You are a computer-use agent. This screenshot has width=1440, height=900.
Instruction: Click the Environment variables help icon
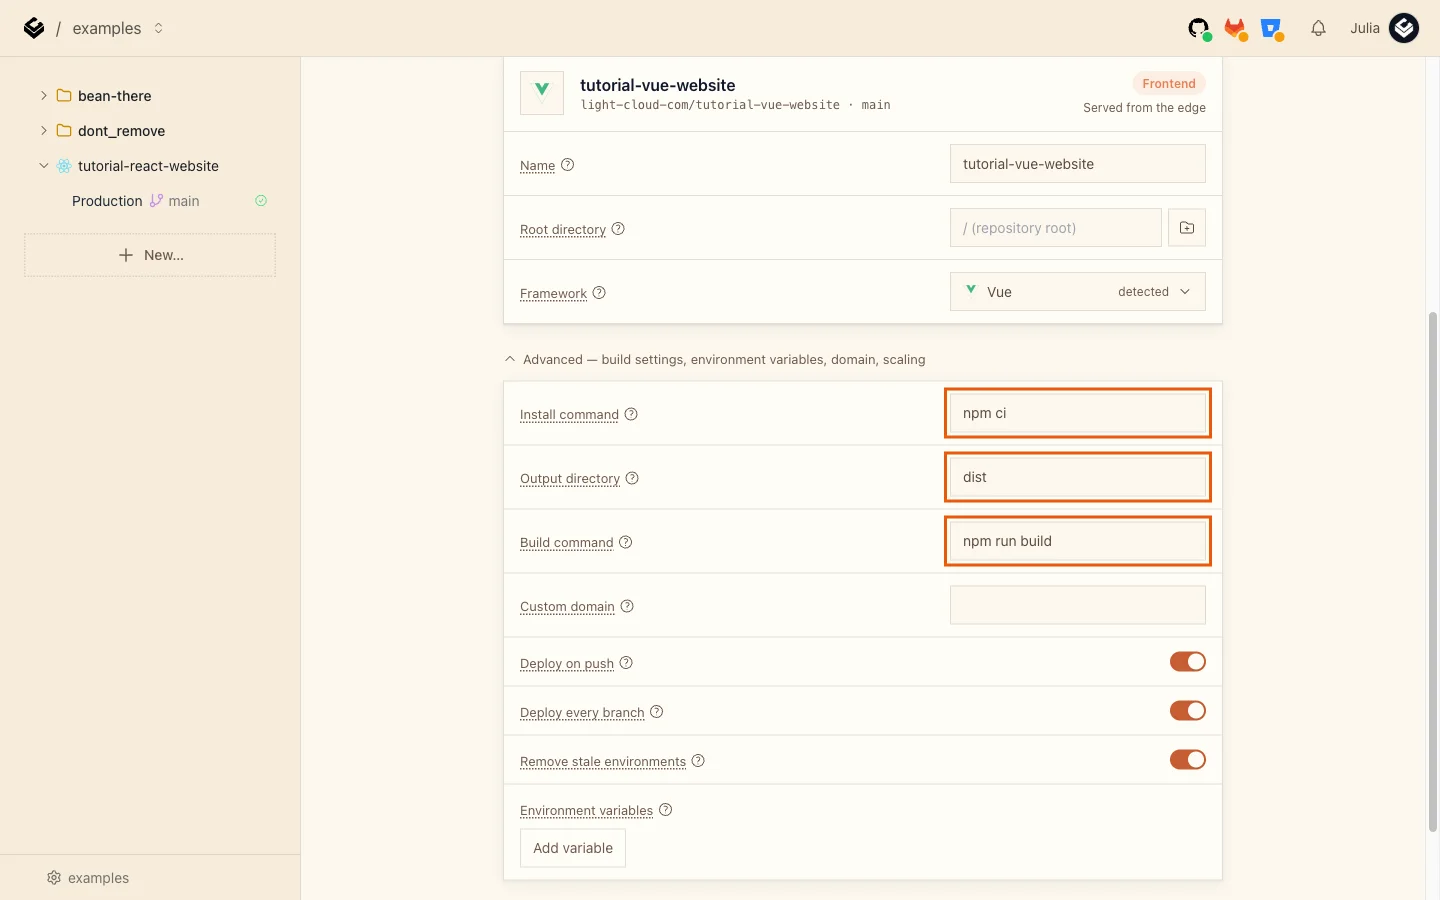click(666, 810)
